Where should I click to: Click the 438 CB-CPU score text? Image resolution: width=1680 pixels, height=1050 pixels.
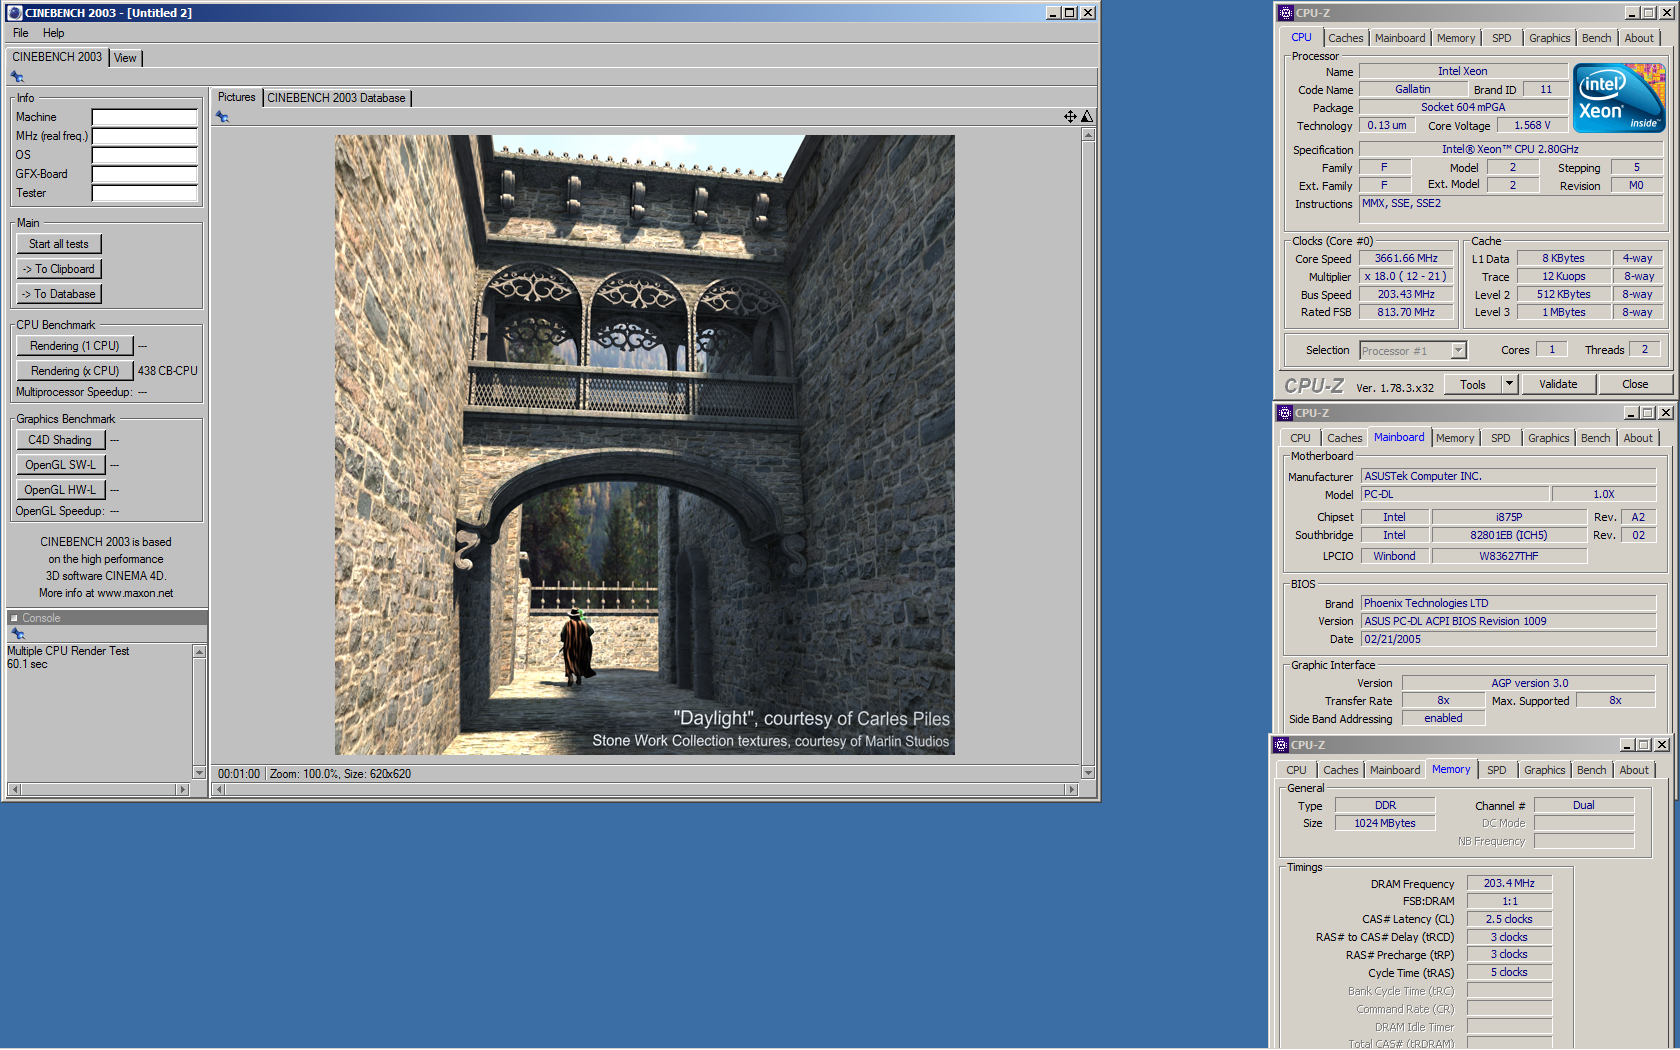point(167,371)
